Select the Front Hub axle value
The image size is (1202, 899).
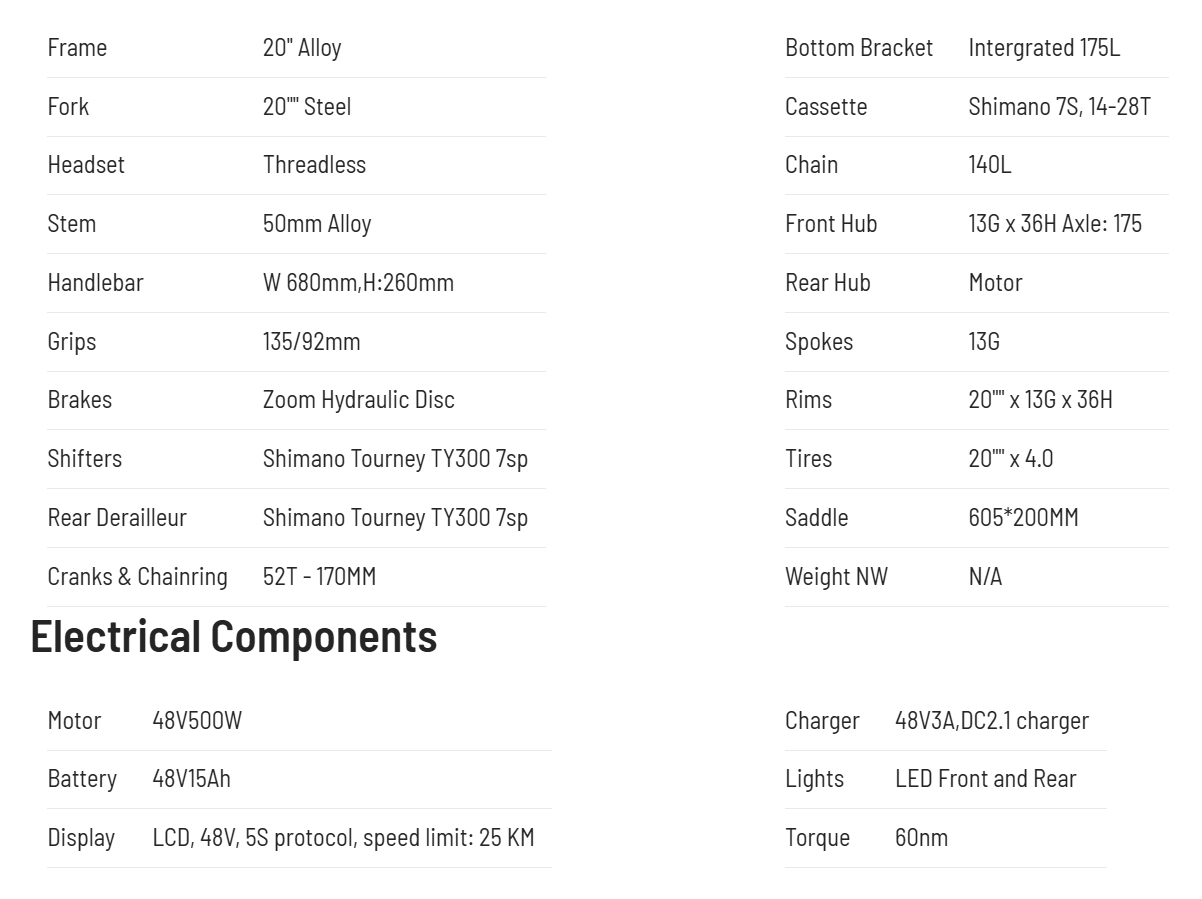click(1054, 224)
